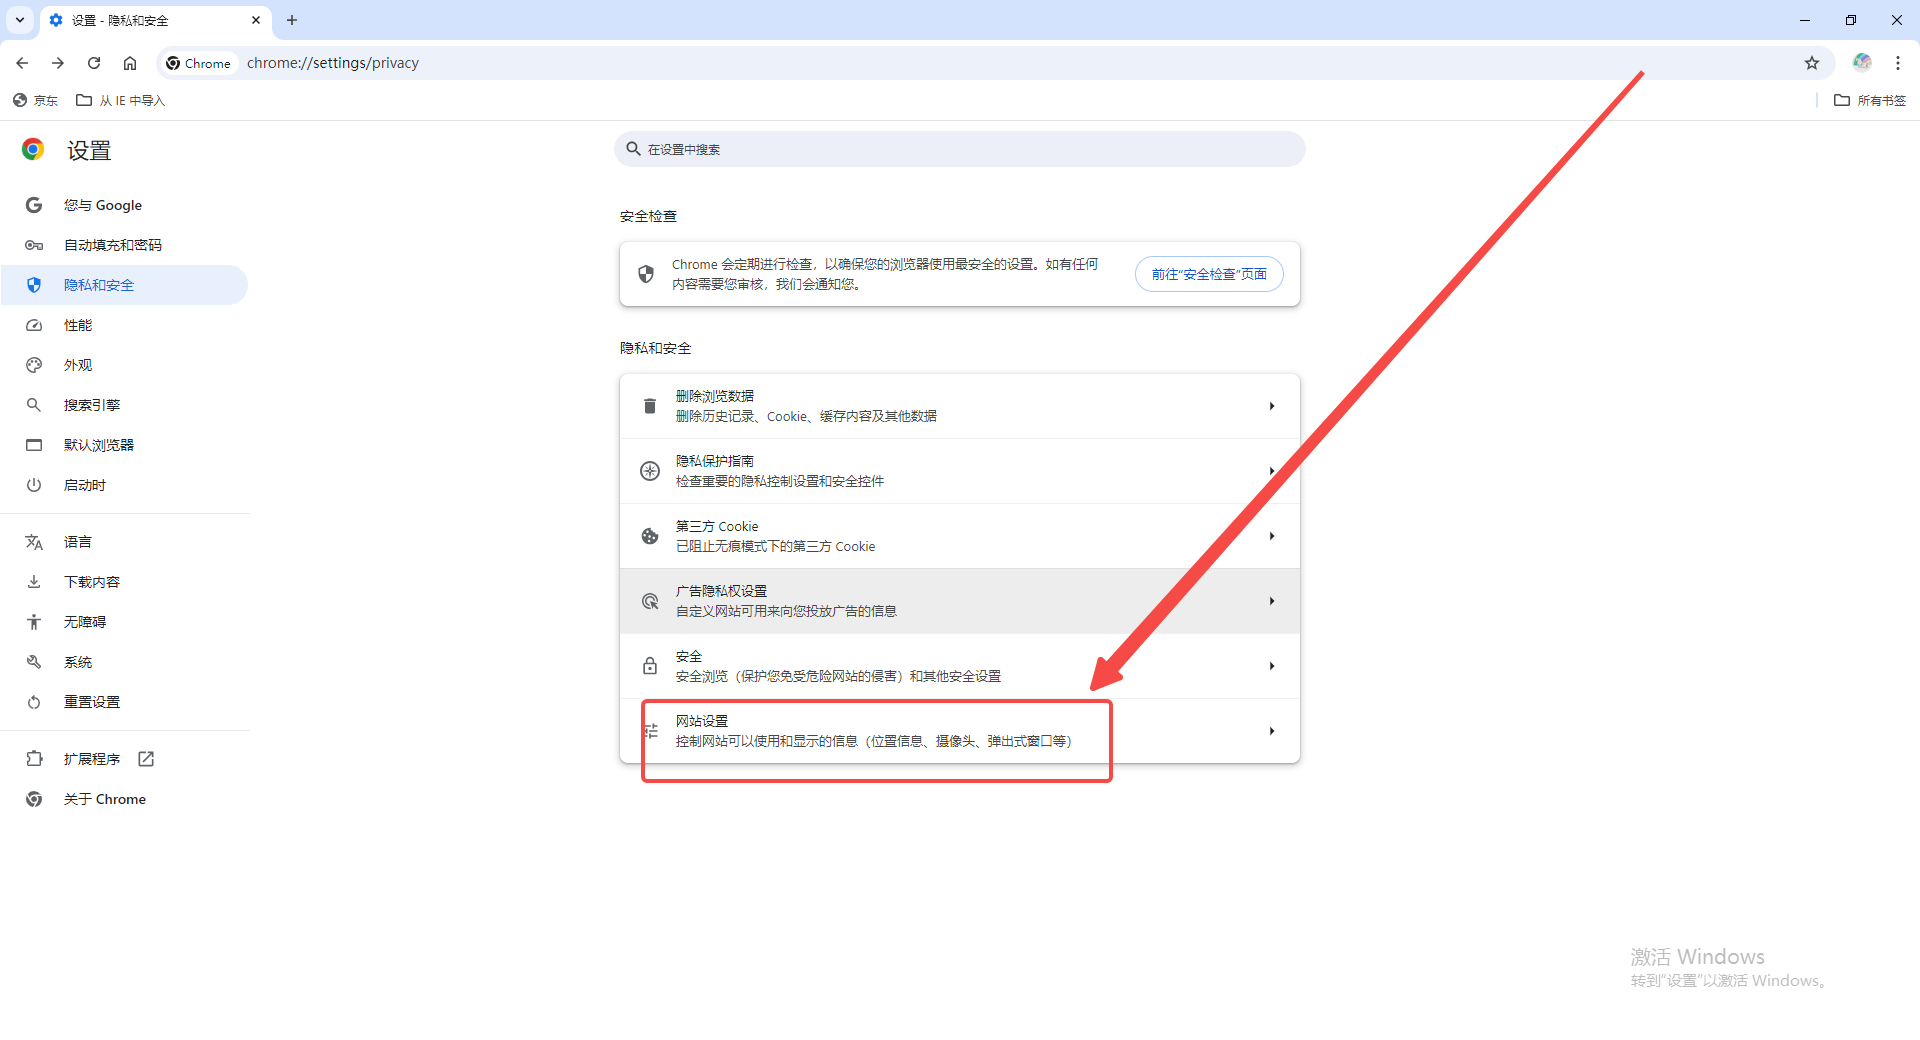
Task: Click the 前往"安全检查"页面 button
Action: pos(1209,274)
